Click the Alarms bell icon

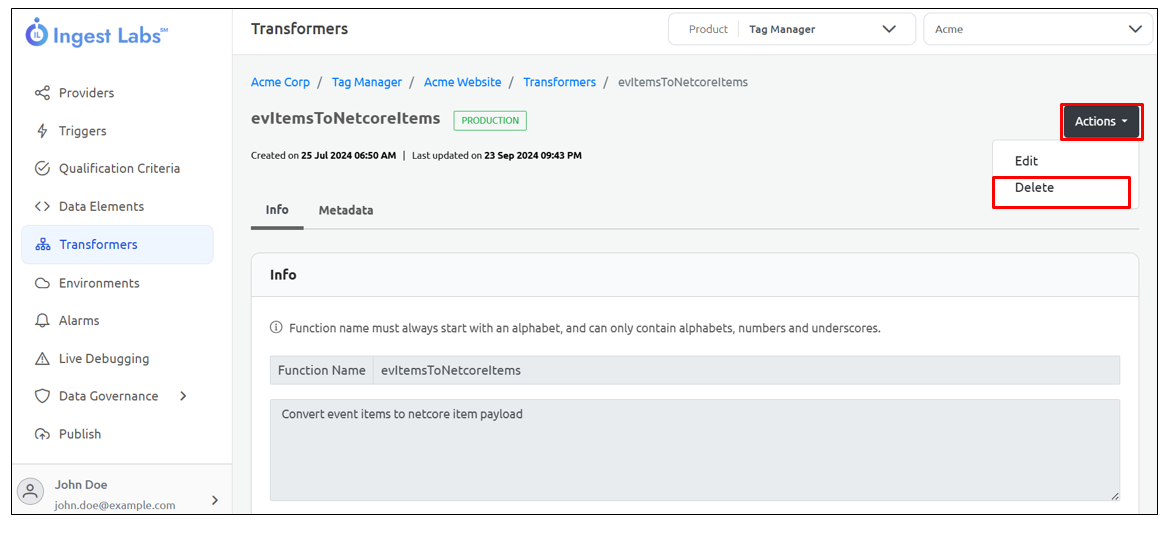point(42,321)
